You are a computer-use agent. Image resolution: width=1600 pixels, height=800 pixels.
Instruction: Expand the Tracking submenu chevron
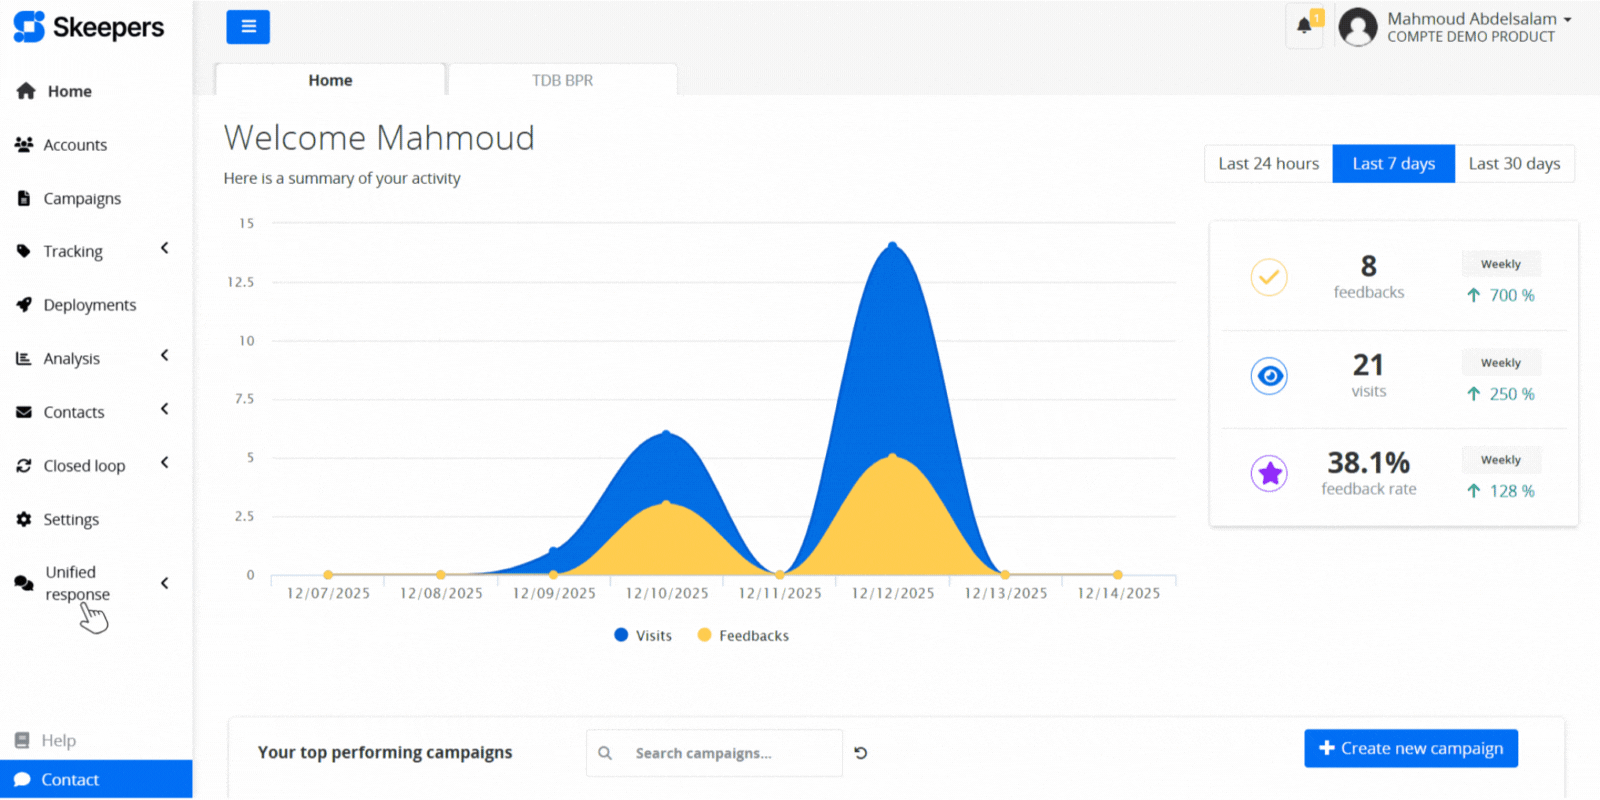[x=165, y=248]
